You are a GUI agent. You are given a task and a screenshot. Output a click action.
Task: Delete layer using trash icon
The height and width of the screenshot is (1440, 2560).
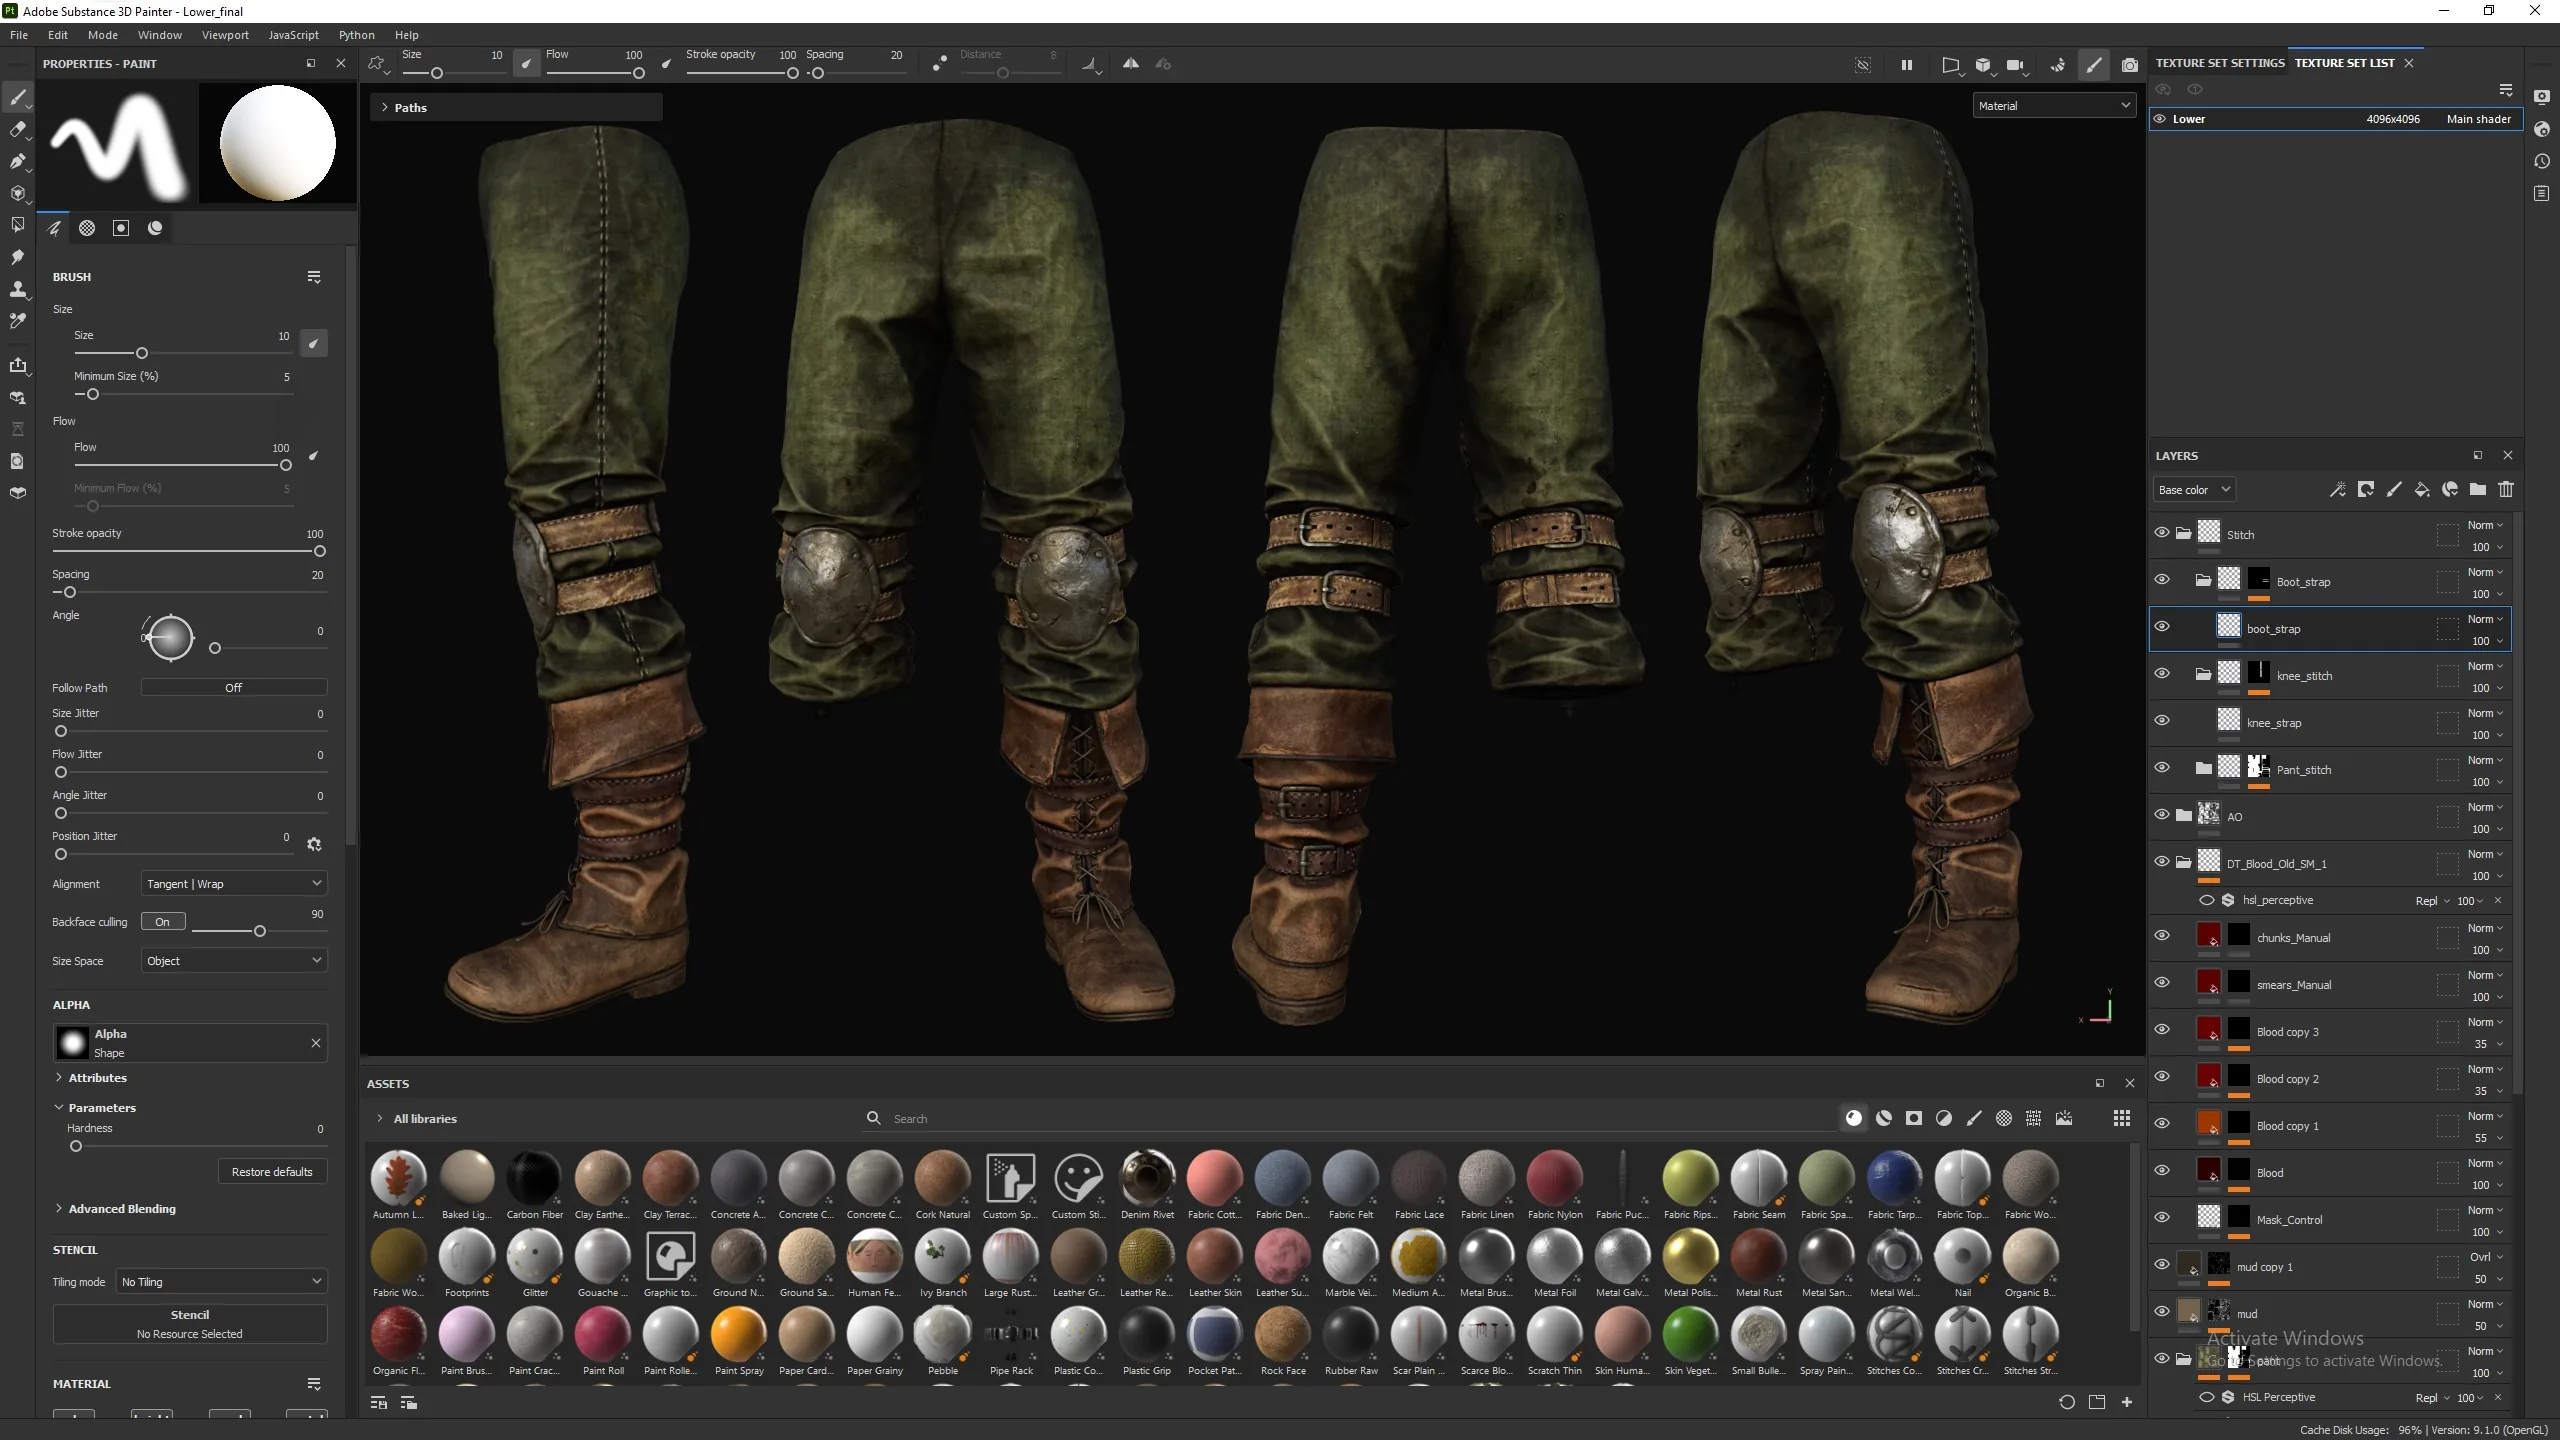[2506, 490]
